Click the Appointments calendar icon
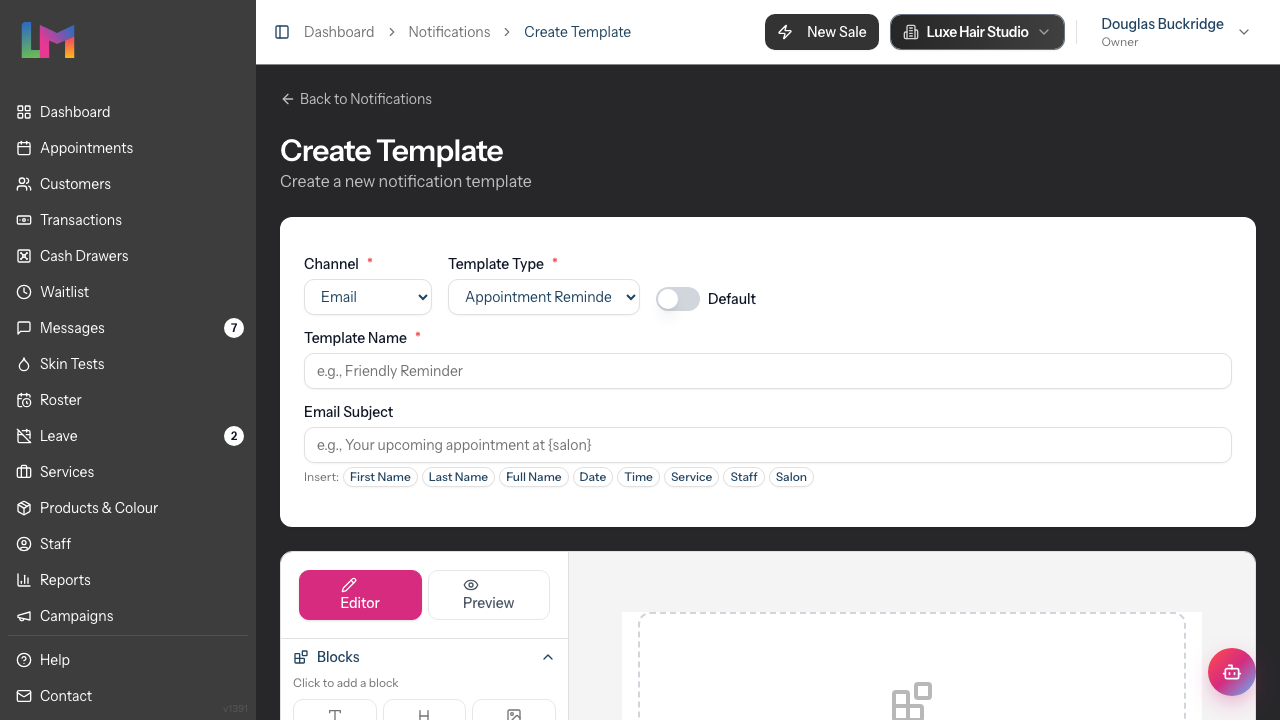Screen dimensions: 1280x720 24,148
